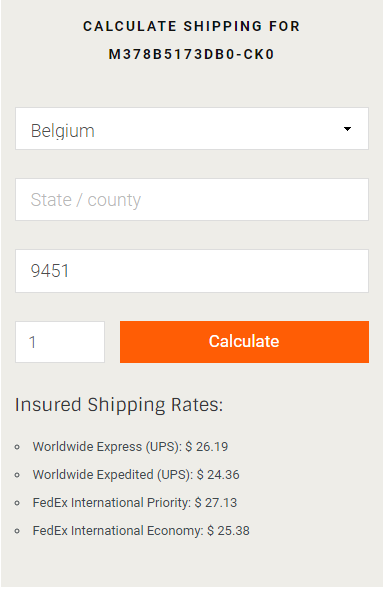The width and height of the screenshot is (390, 593).
Task: Click the bullet beside Worldwide Expedited
Action: point(17,475)
